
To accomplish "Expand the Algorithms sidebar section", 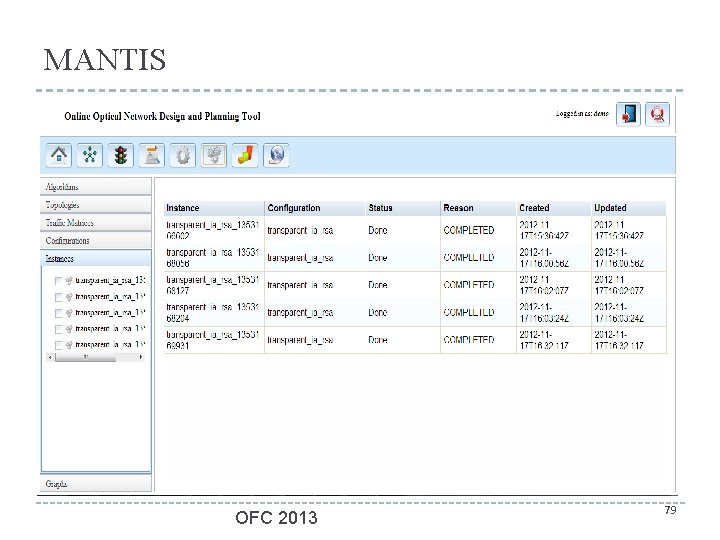I will click(x=96, y=187).
